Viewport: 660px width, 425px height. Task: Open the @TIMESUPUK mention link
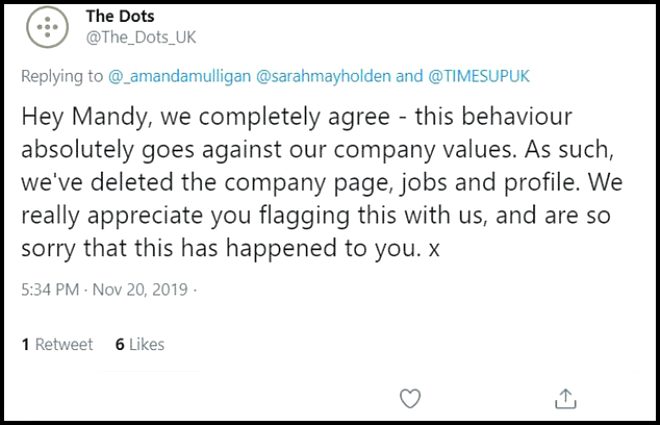481,76
